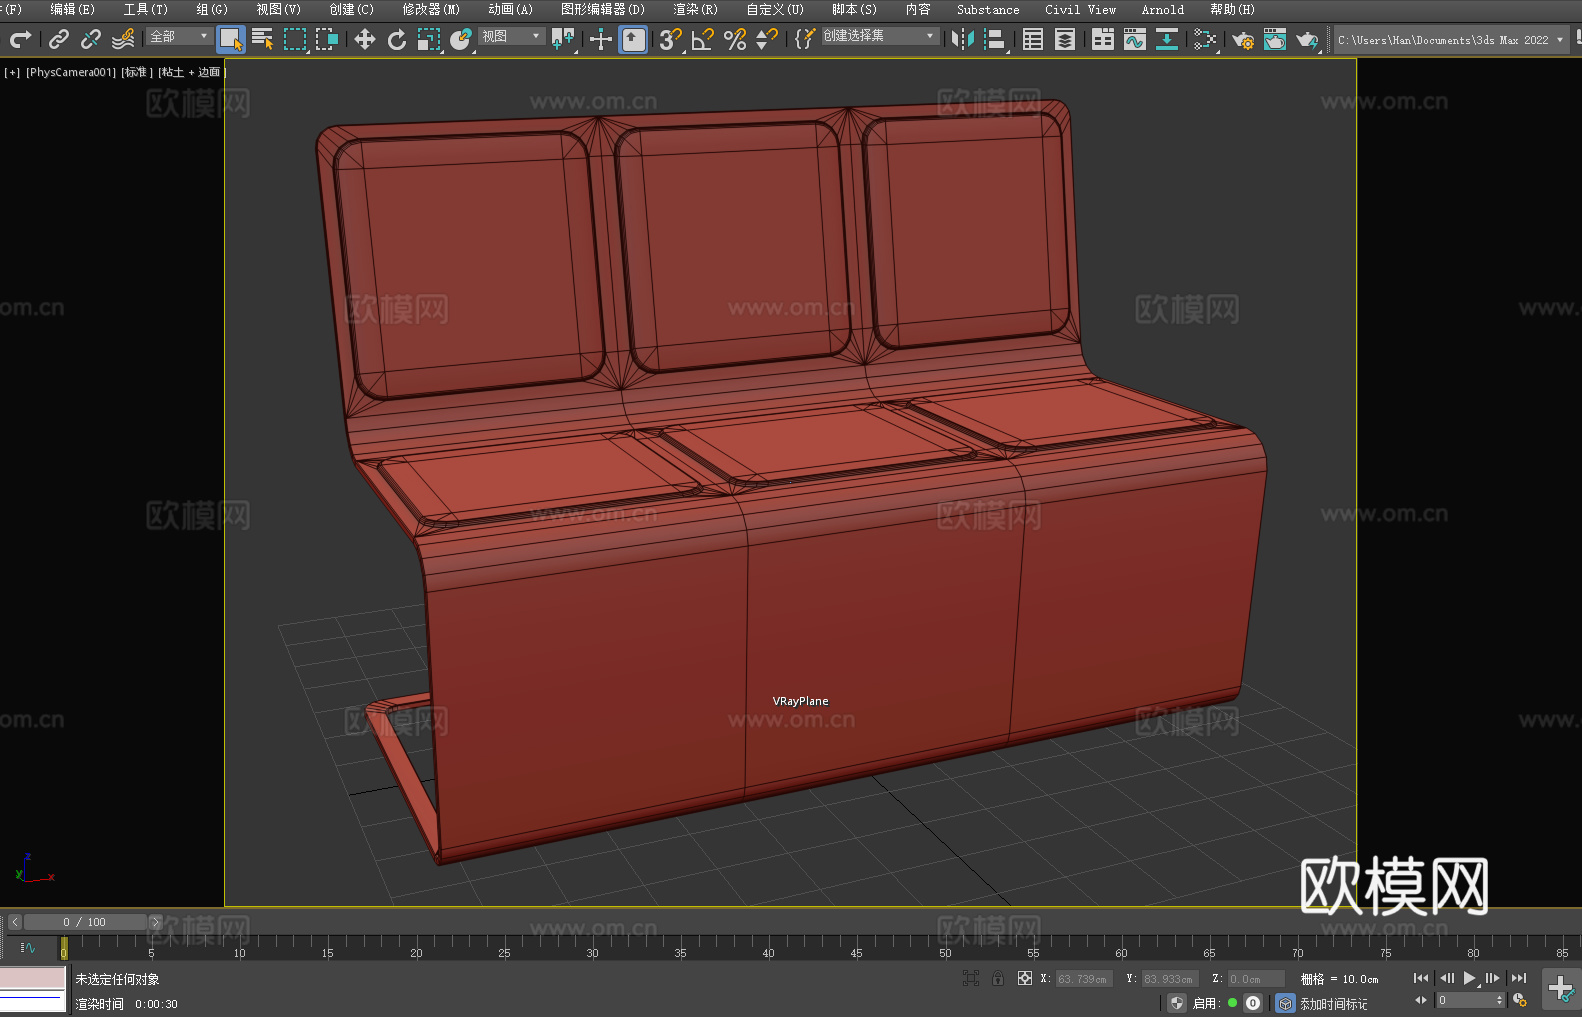This screenshot has height=1017, width=1582.
Task: Click Select and Manipulate icon
Action: 601,39
